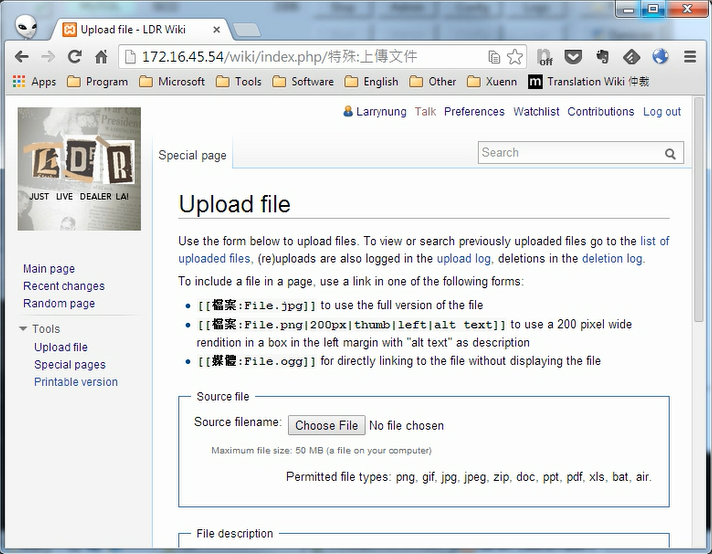712x554 pixels.
Task: Open Preferences link
Action: click(x=474, y=112)
